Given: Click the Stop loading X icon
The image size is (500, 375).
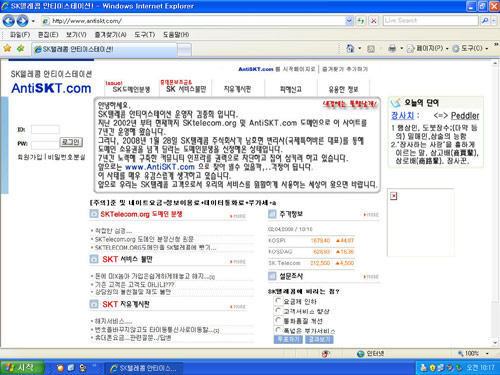Looking at the screenshot, I should coord(374,21).
